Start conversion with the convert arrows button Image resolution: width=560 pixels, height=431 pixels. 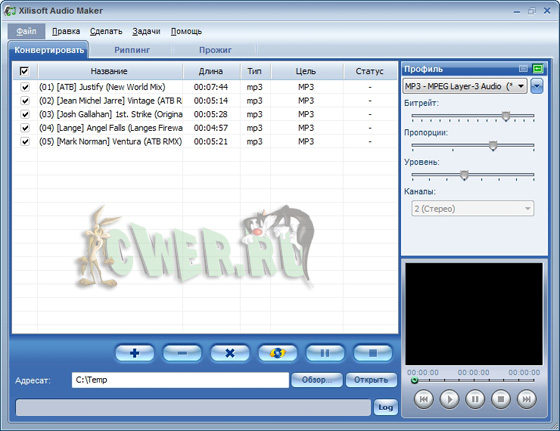278,353
